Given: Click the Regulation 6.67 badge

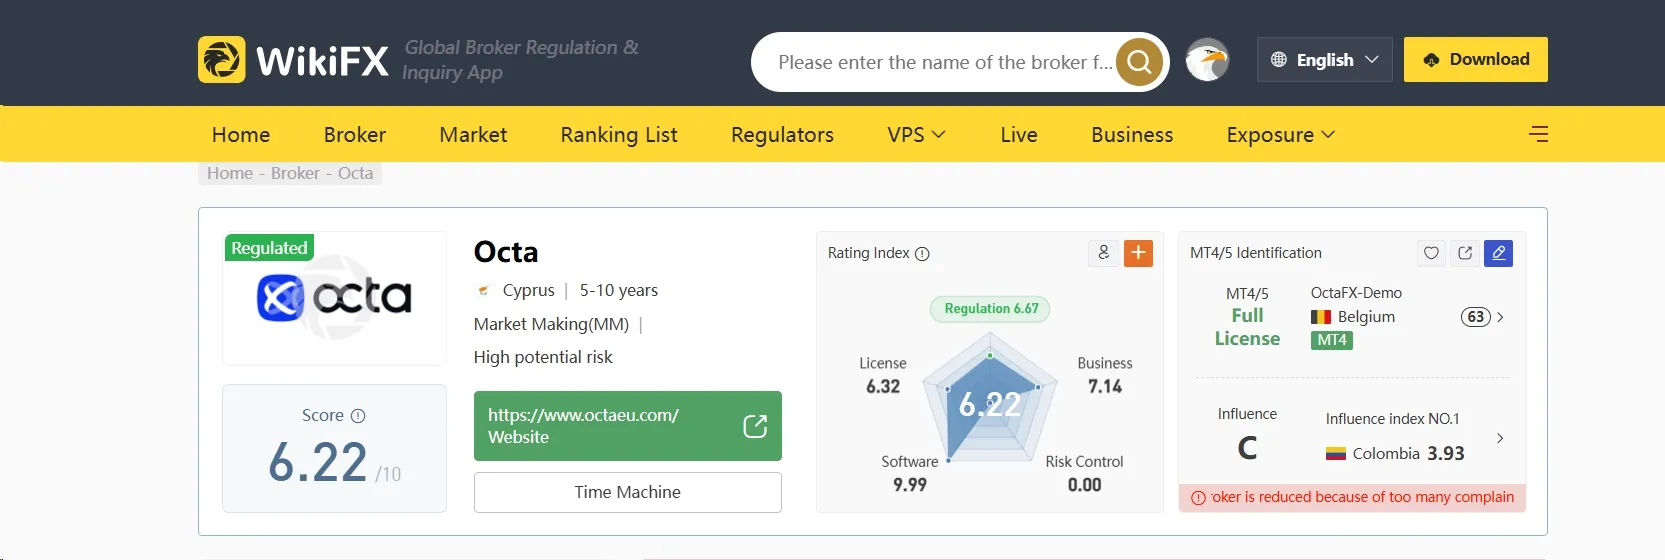Looking at the screenshot, I should pos(991,309).
